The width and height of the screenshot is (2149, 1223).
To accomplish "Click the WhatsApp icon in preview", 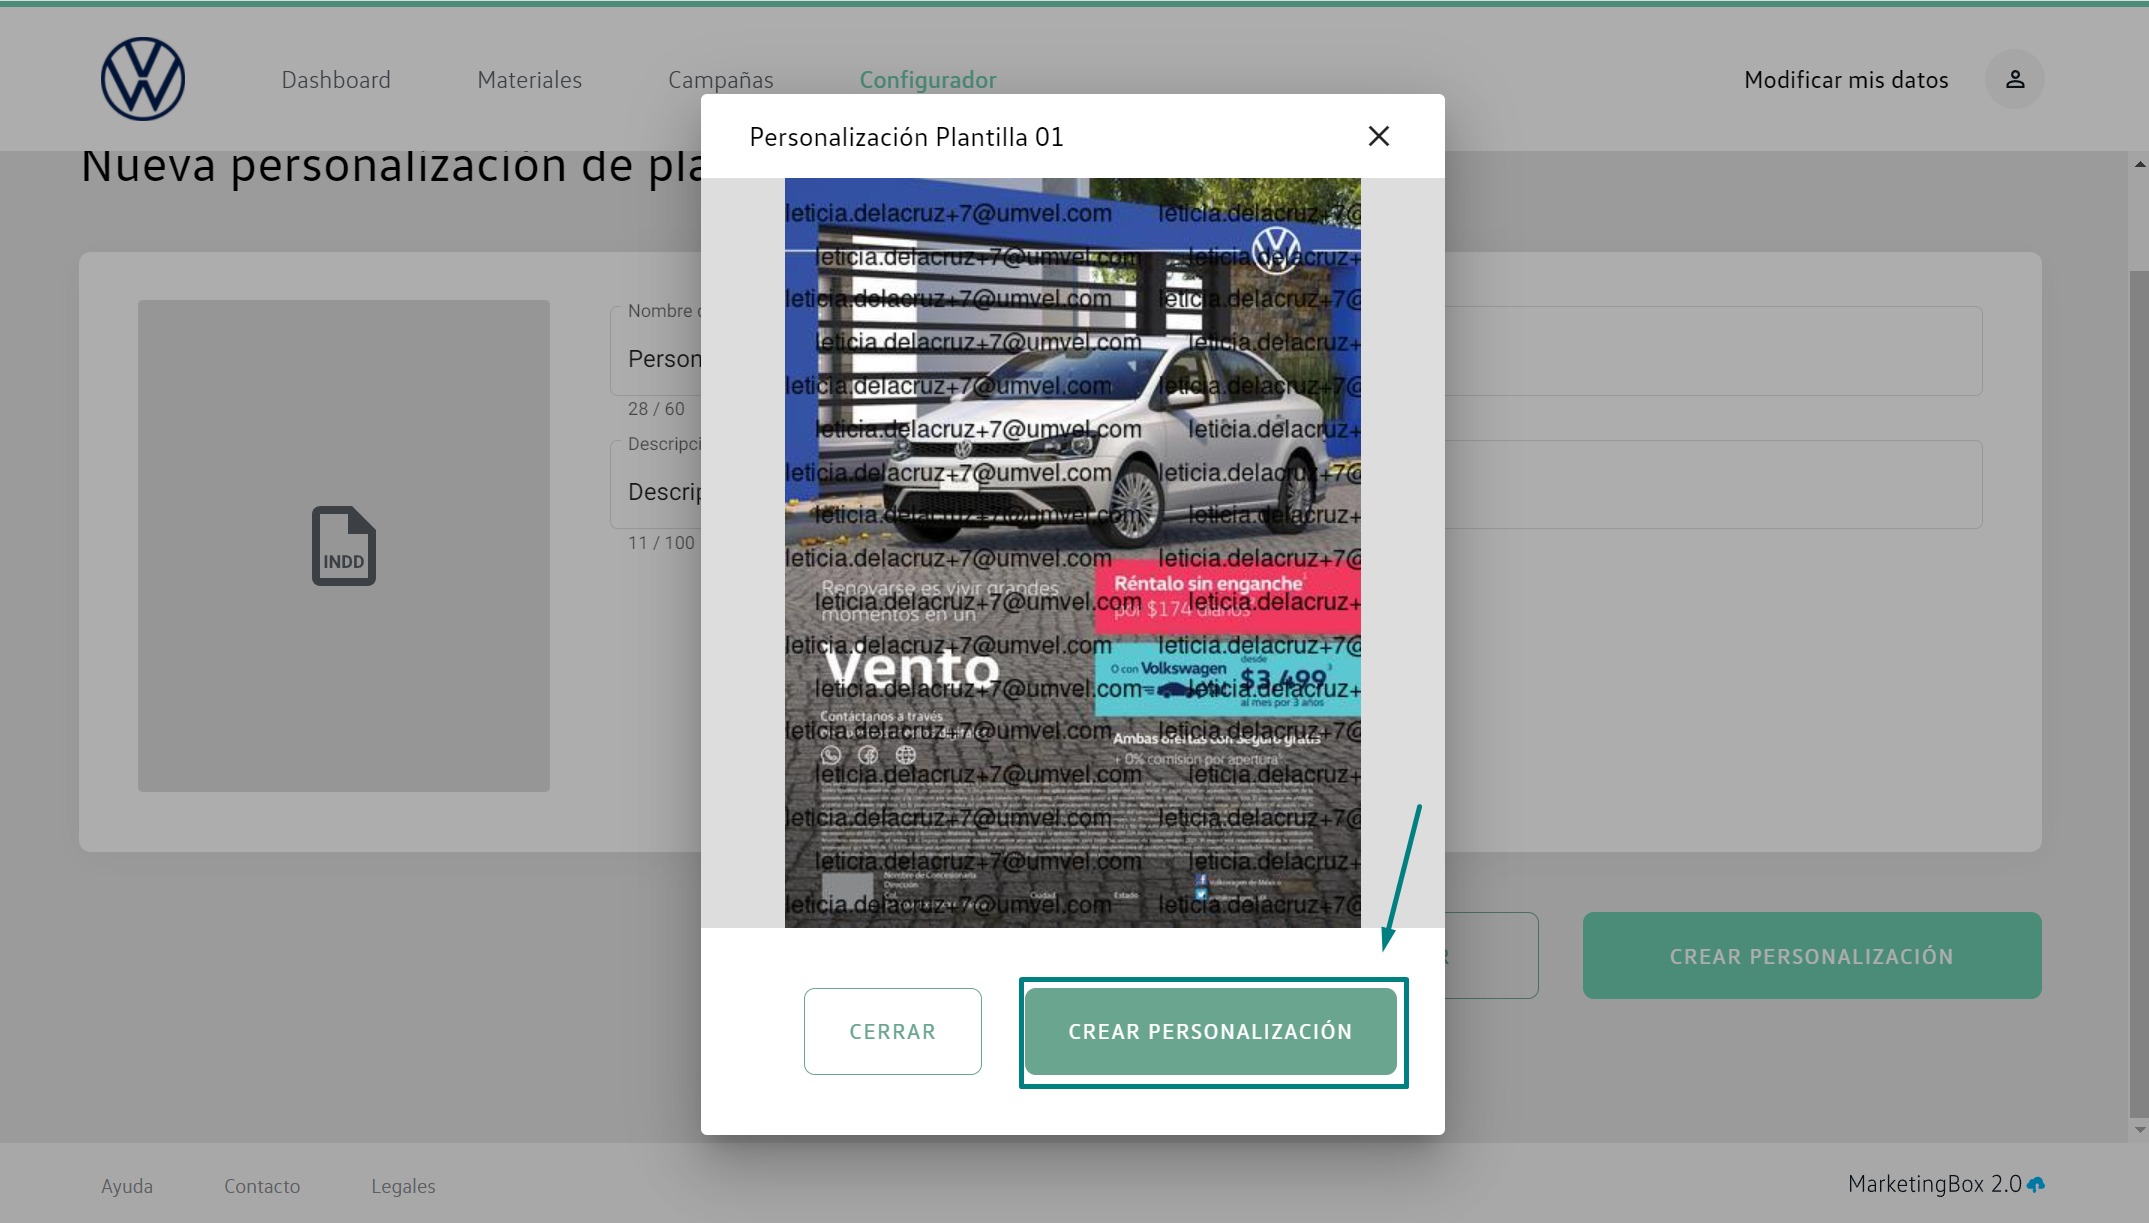I will [831, 755].
